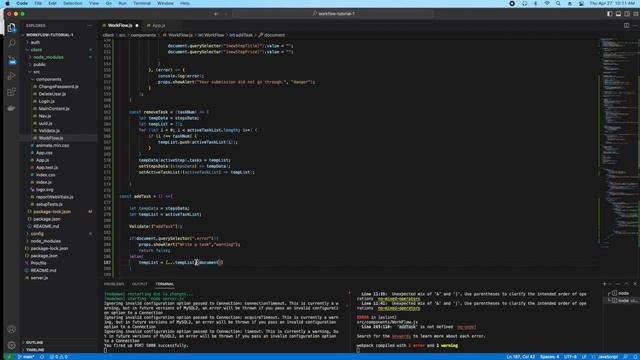Create new terminal with plus icon
Image resolution: width=640 pixels, height=360 pixels.
(x=604, y=284)
